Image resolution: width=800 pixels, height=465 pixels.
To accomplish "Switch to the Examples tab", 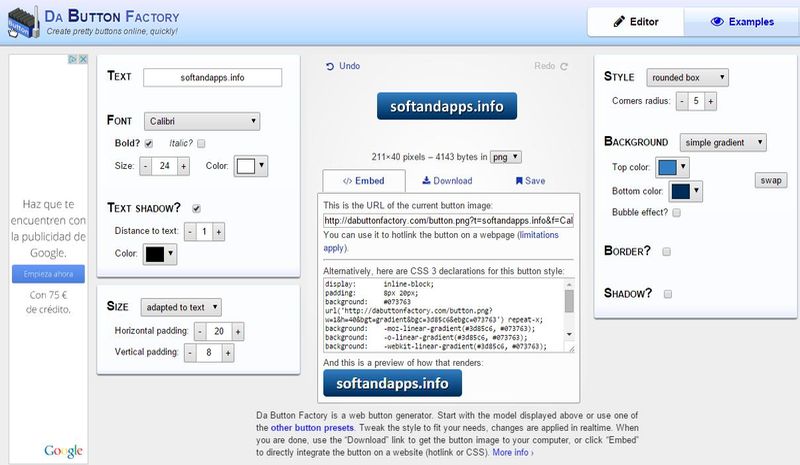I will coord(742,22).
